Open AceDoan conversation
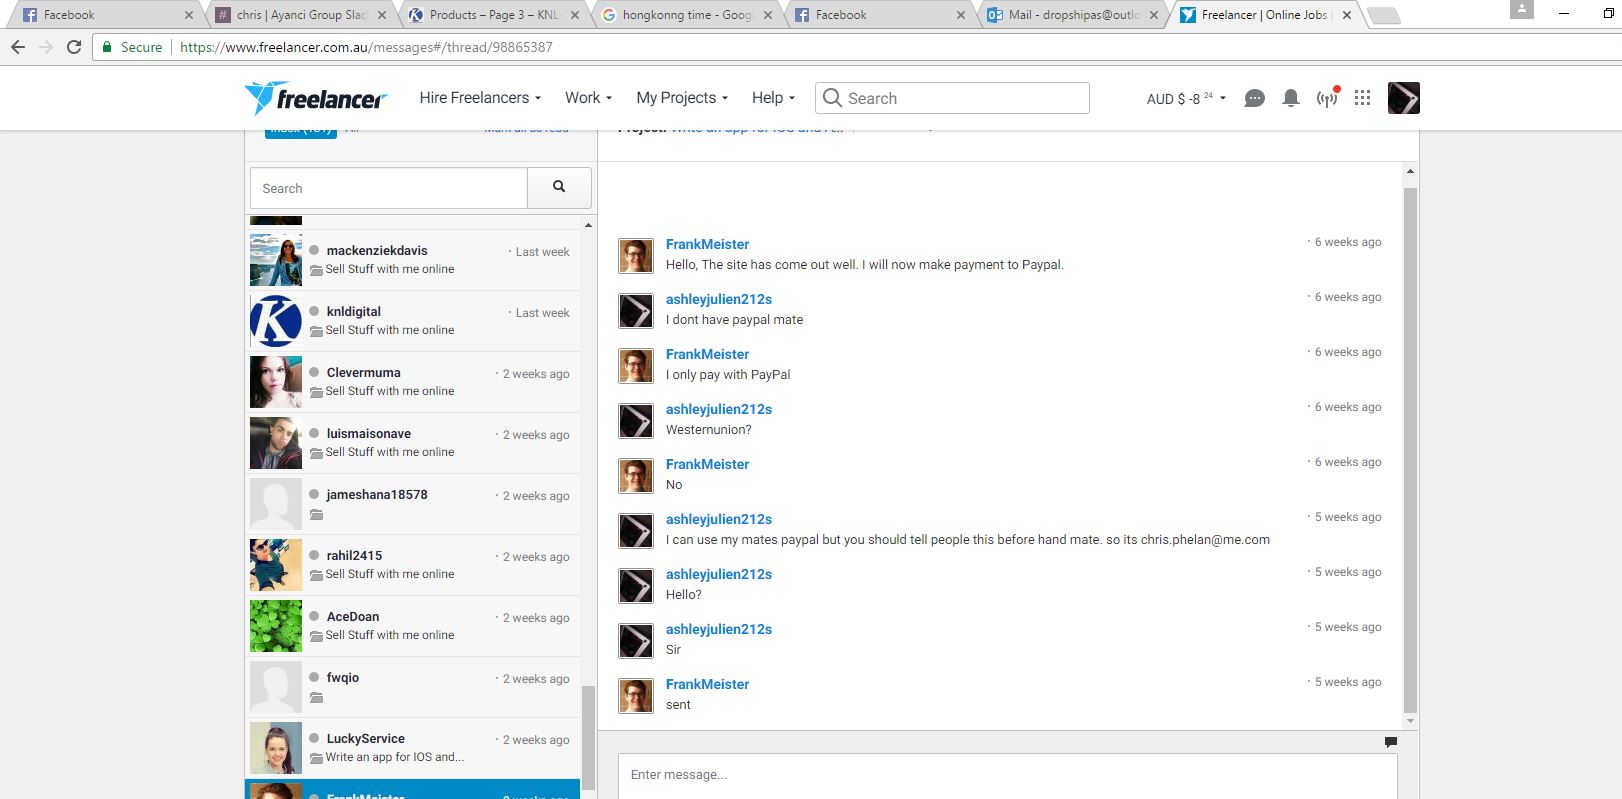 click(413, 626)
